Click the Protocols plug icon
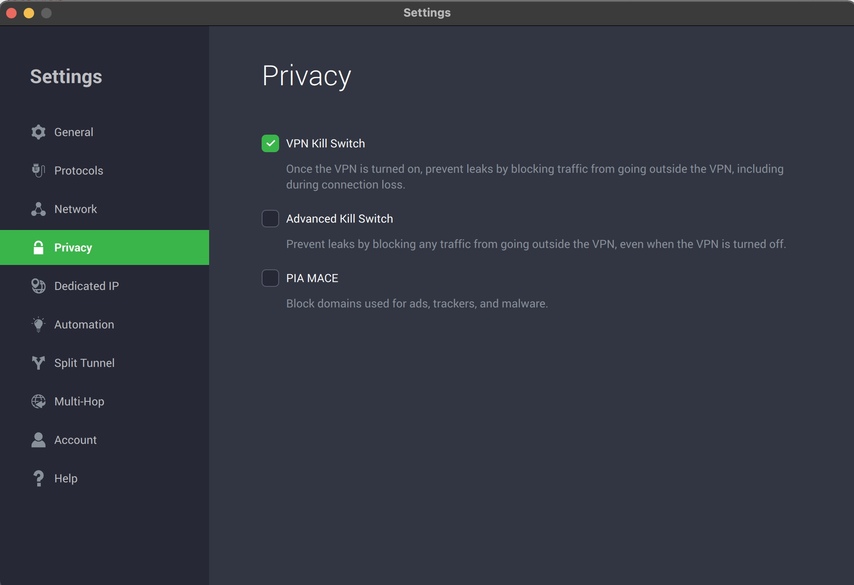Image resolution: width=854 pixels, height=585 pixels. (38, 170)
